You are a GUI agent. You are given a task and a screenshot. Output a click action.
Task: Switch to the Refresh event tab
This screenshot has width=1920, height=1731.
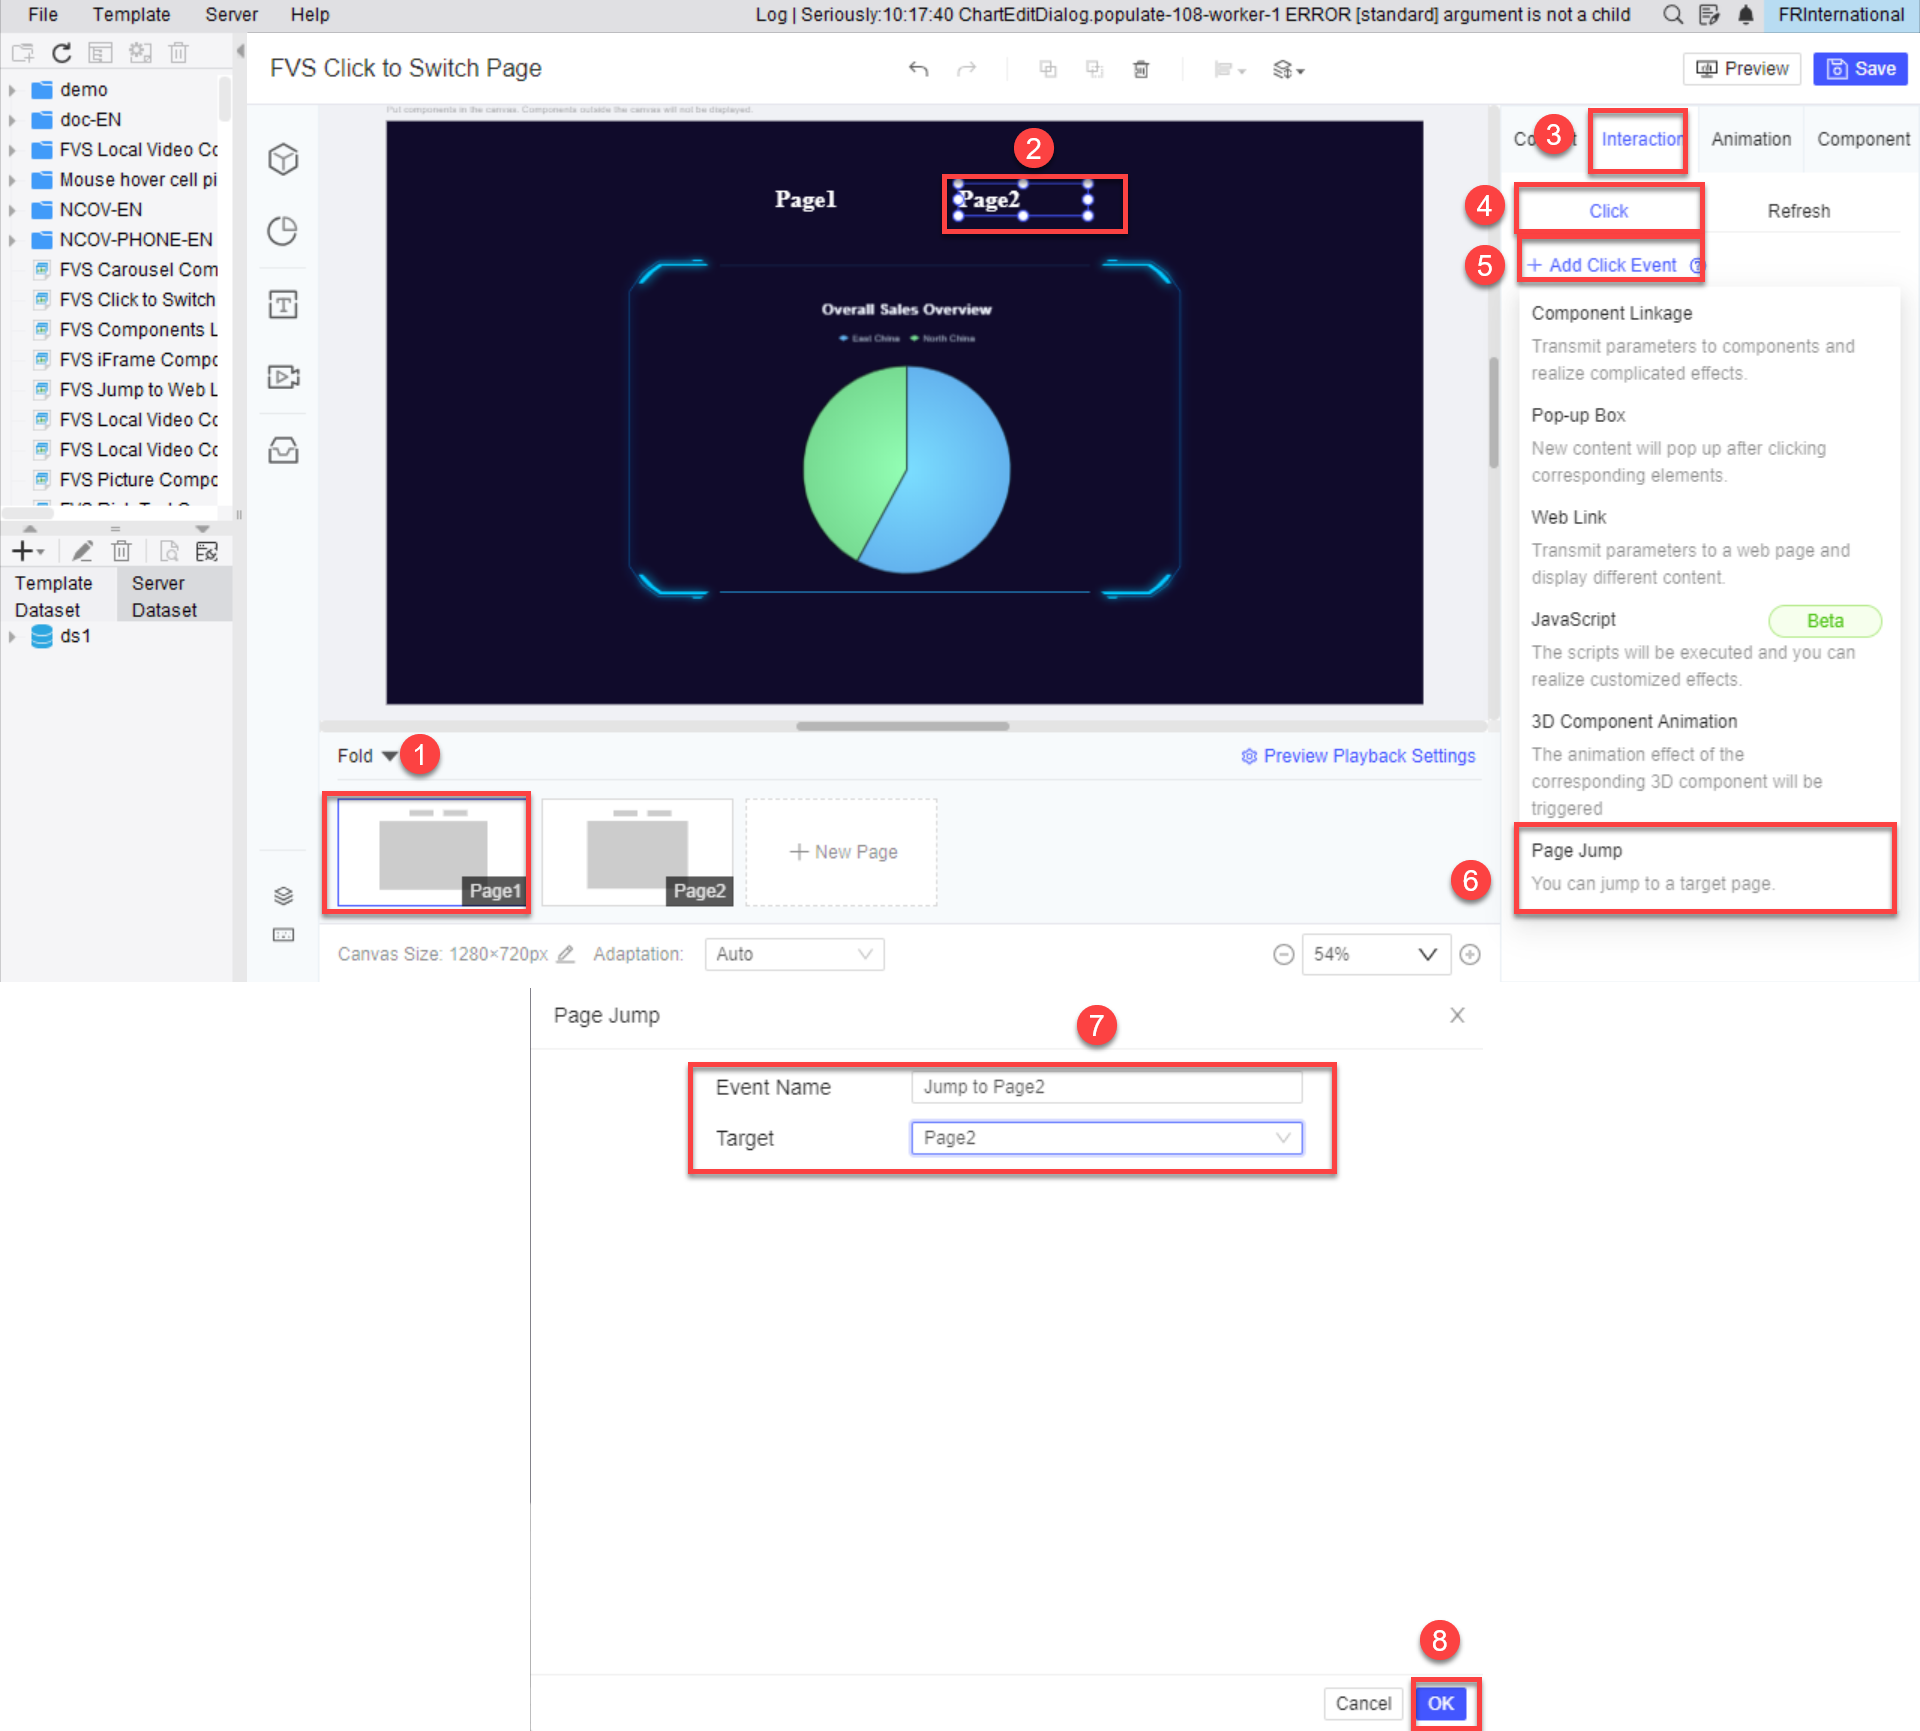(x=1798, y=211)
